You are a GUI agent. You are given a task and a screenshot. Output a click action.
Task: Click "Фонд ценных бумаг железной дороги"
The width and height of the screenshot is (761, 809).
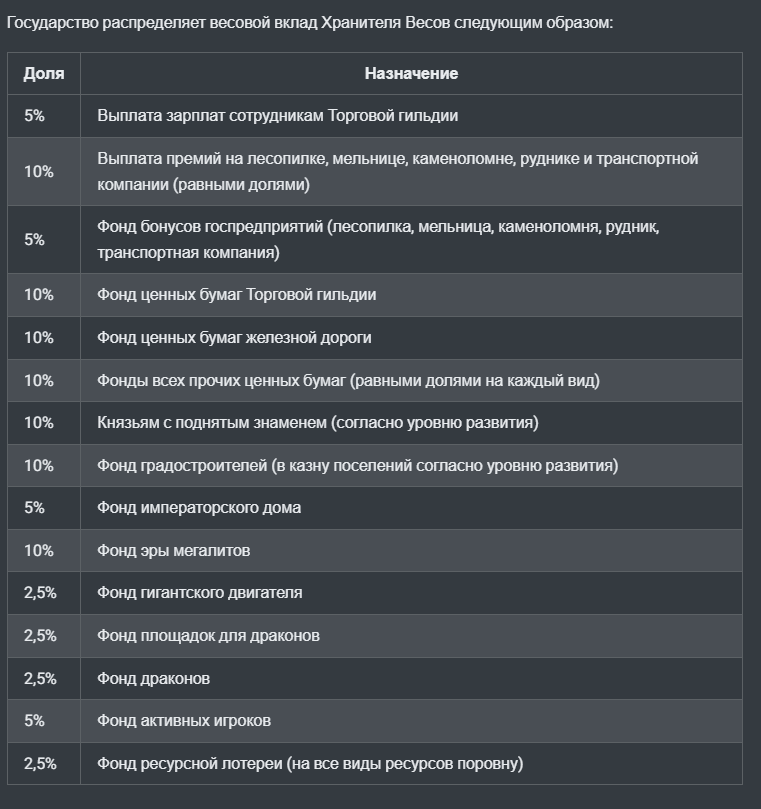pos(234,337)
